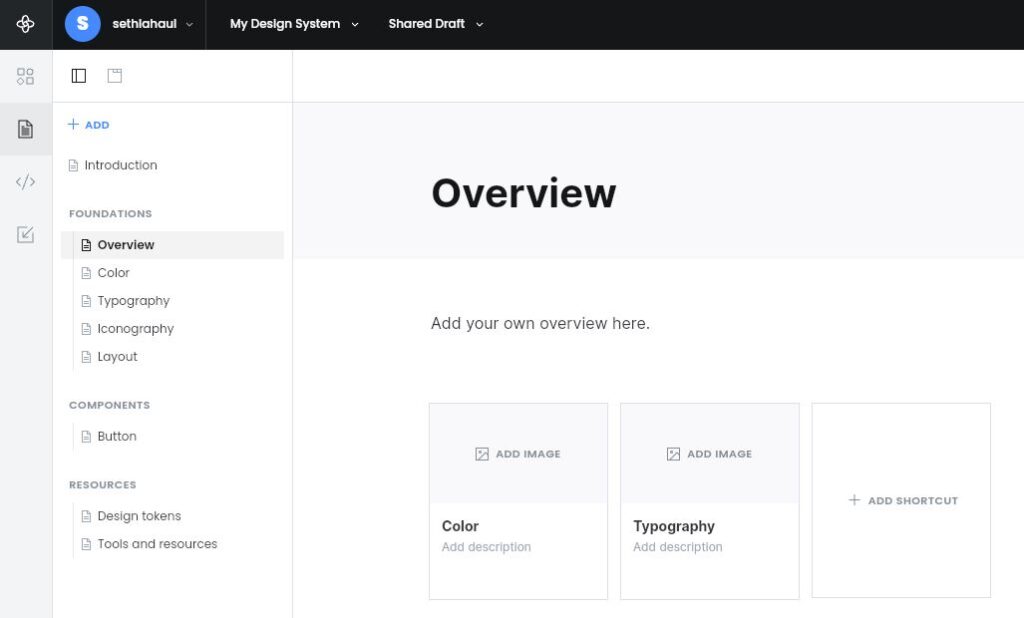Toggle the sidebar panel layout icon
This screenshot has height=618, width=1024.
click(x=79, y=76)
